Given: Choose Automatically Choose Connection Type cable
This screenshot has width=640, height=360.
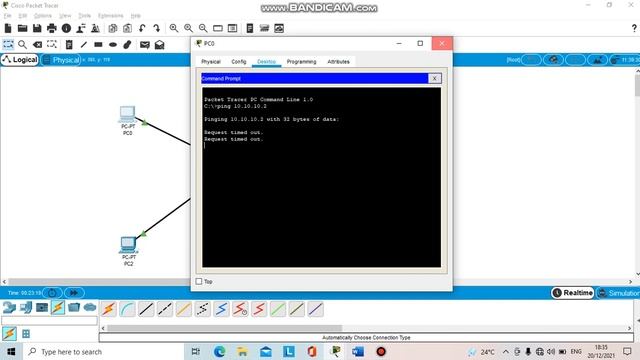Looking at the screenshot, I should coord(109,309).
